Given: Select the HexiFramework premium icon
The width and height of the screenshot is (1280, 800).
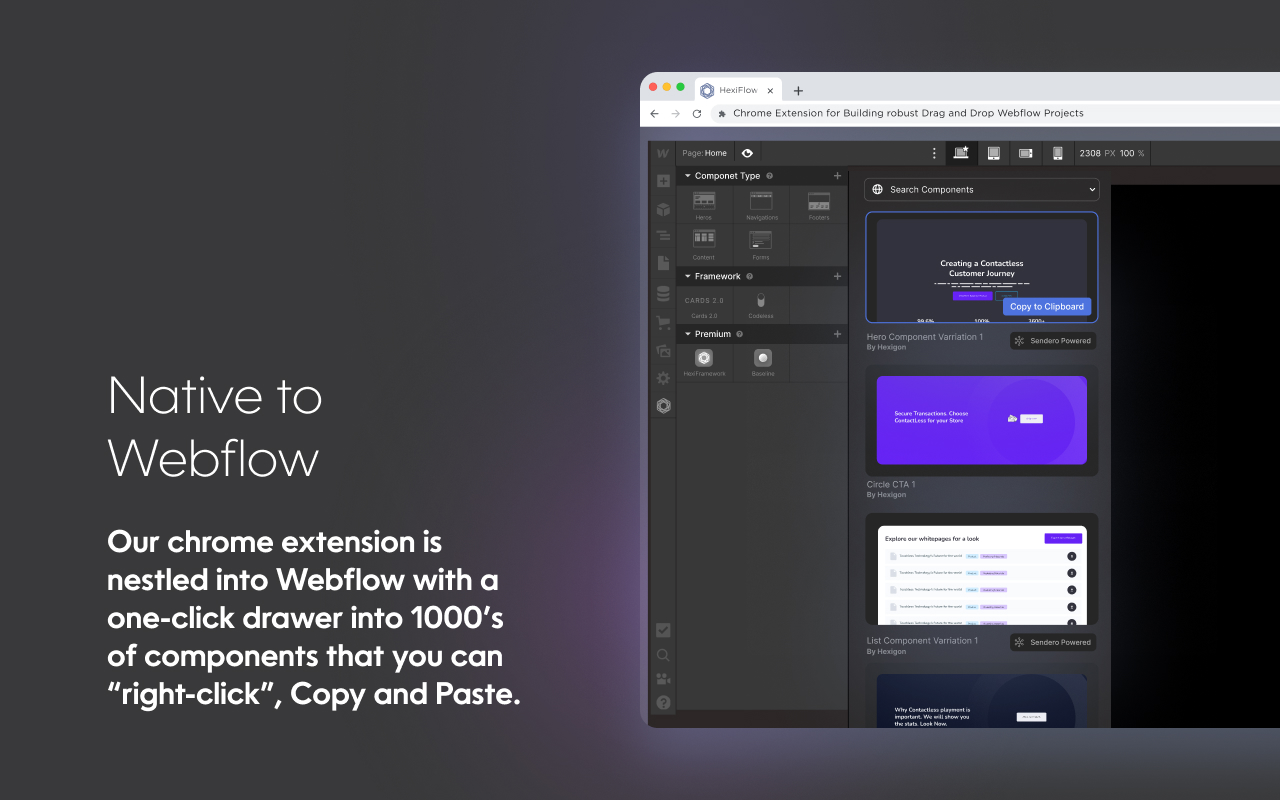Looking at the screenshot, I should tap(704, 358).
